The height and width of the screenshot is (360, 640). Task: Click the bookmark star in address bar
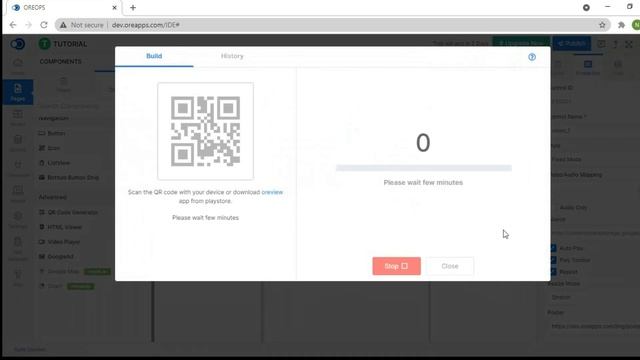pos(602,25)
